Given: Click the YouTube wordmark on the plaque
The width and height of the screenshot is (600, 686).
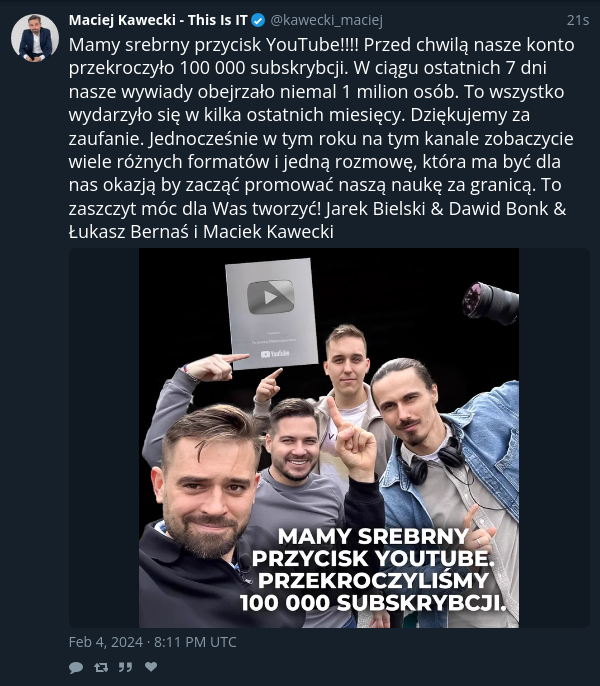Looking at the screenshot, I should coord(275,354).
